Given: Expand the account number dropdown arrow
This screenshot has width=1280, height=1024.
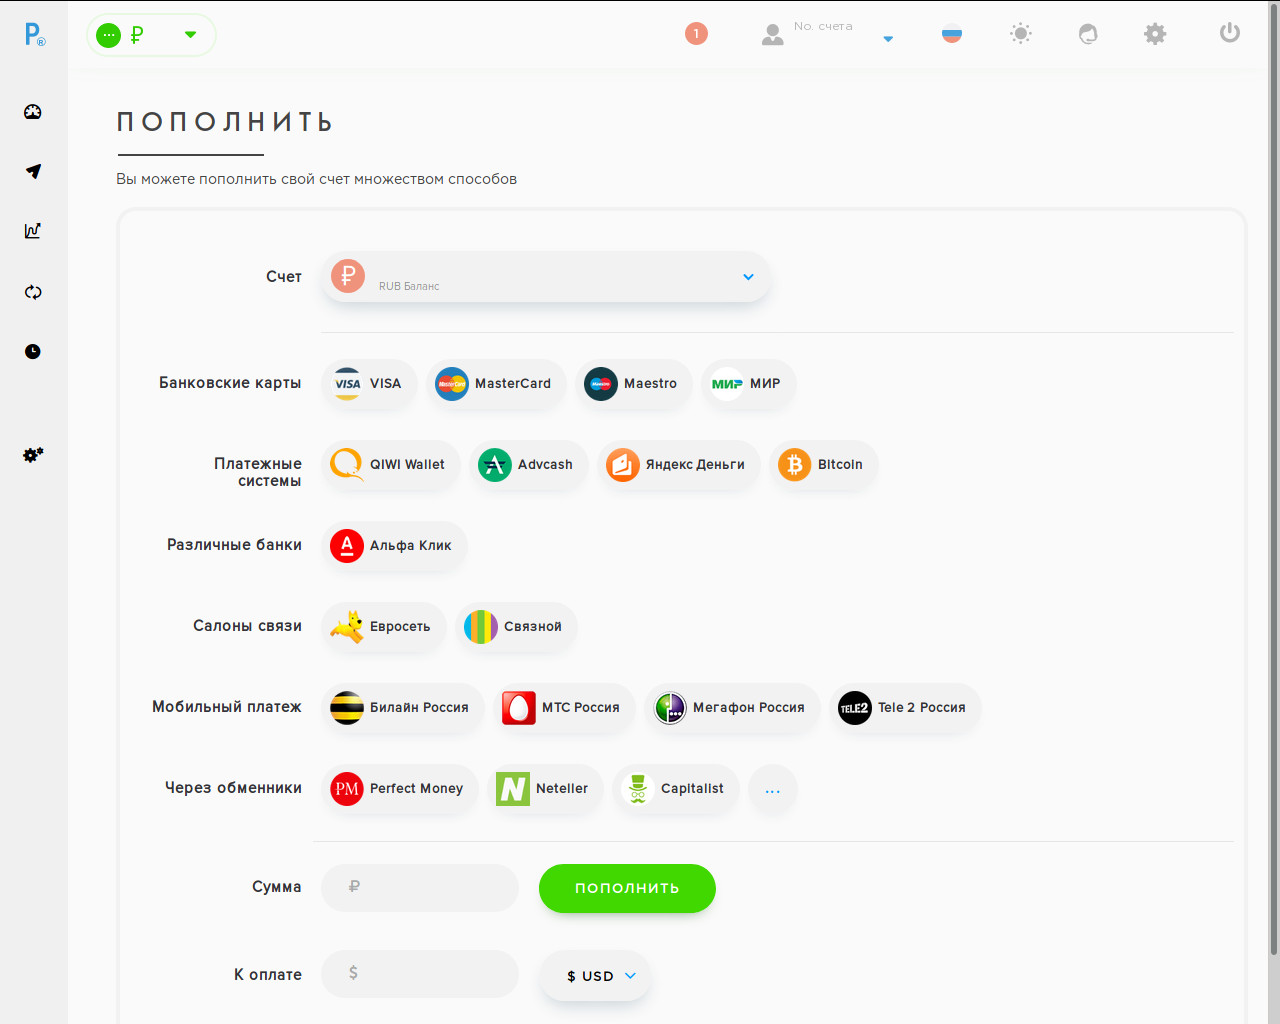Looking at the screenshot, I should pos(888,39).
